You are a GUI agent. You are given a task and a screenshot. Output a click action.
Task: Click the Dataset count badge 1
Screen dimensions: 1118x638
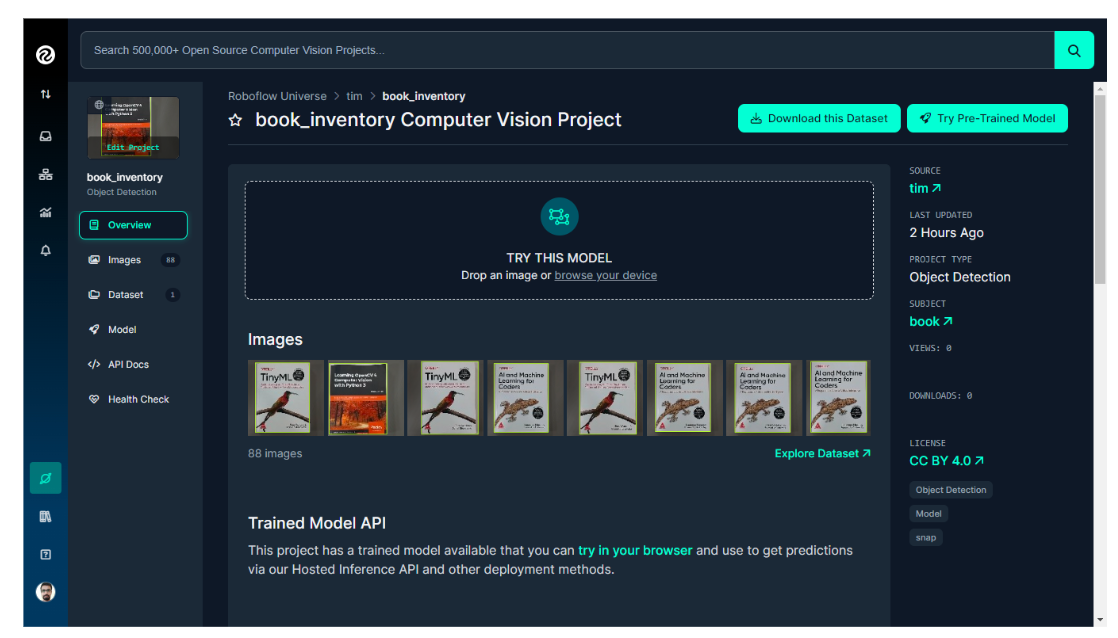(x=173, y=294)
